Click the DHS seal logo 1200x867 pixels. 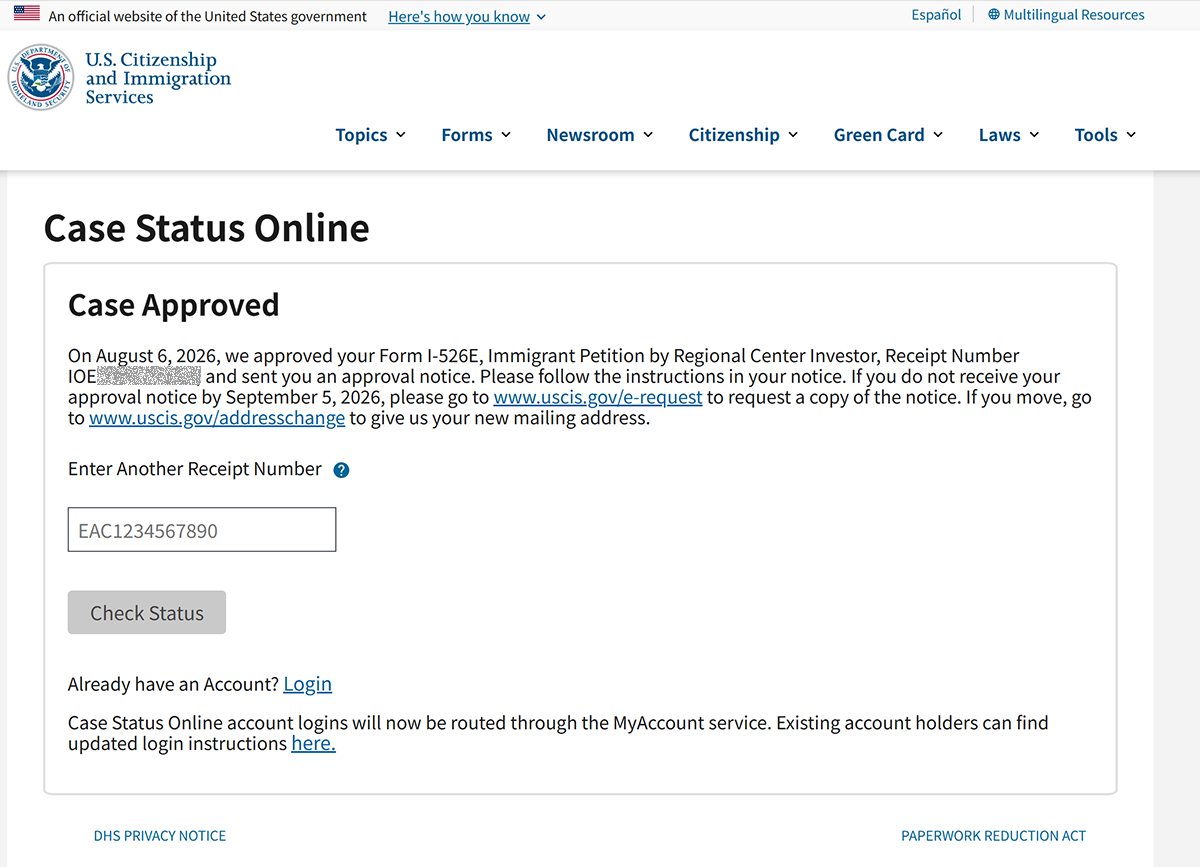click(x=41, y=78)
